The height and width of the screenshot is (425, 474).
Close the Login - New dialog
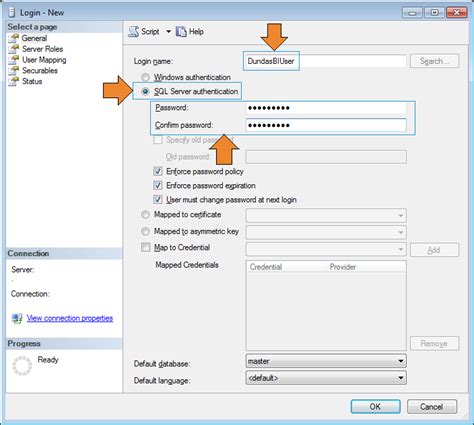point(457,13)
